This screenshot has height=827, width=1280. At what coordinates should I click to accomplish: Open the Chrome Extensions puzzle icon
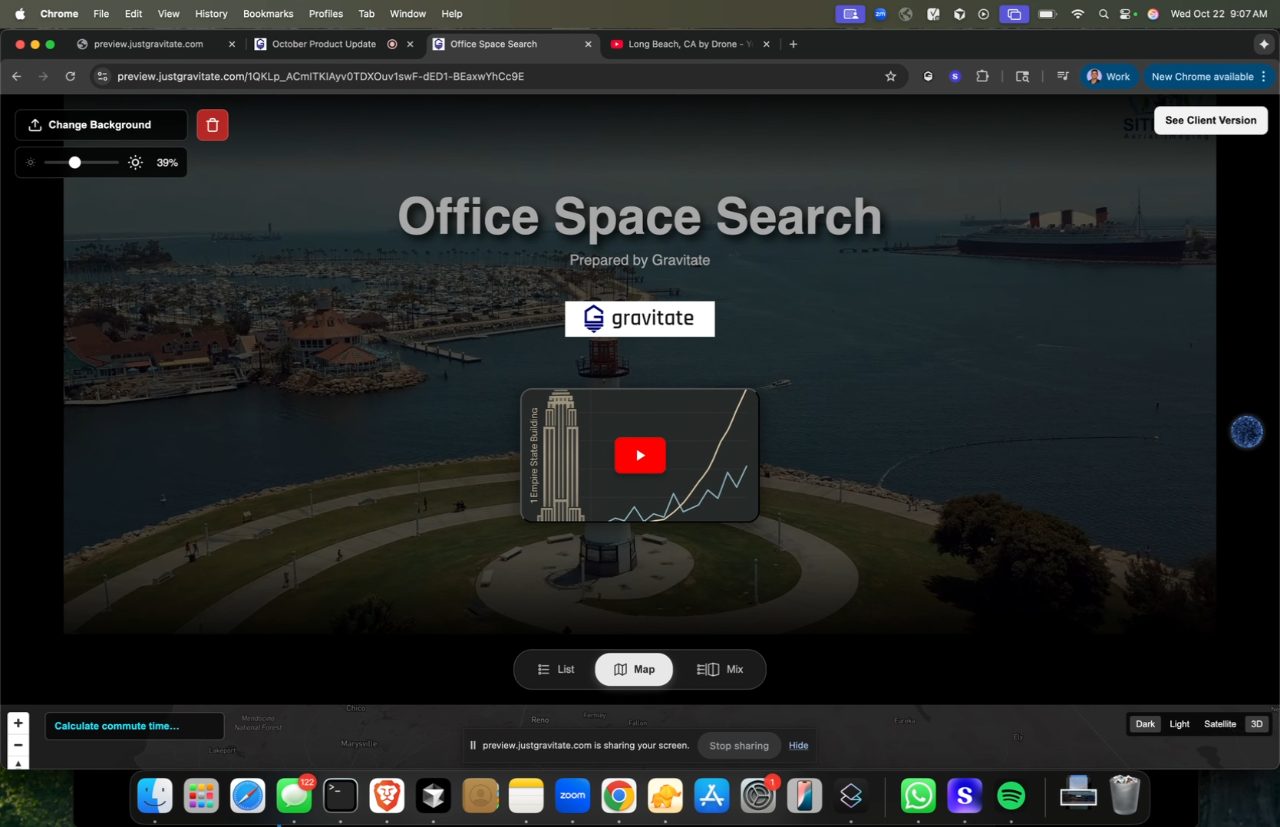982,76
